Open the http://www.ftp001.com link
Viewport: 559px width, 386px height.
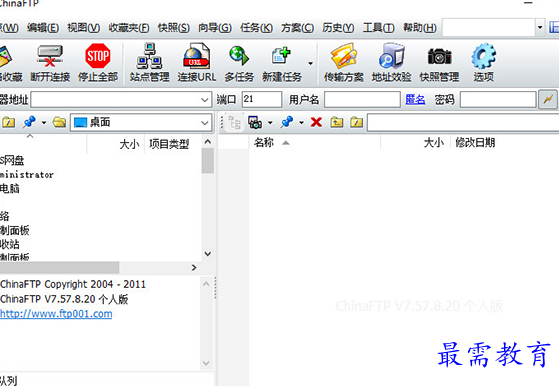(56, 314)
